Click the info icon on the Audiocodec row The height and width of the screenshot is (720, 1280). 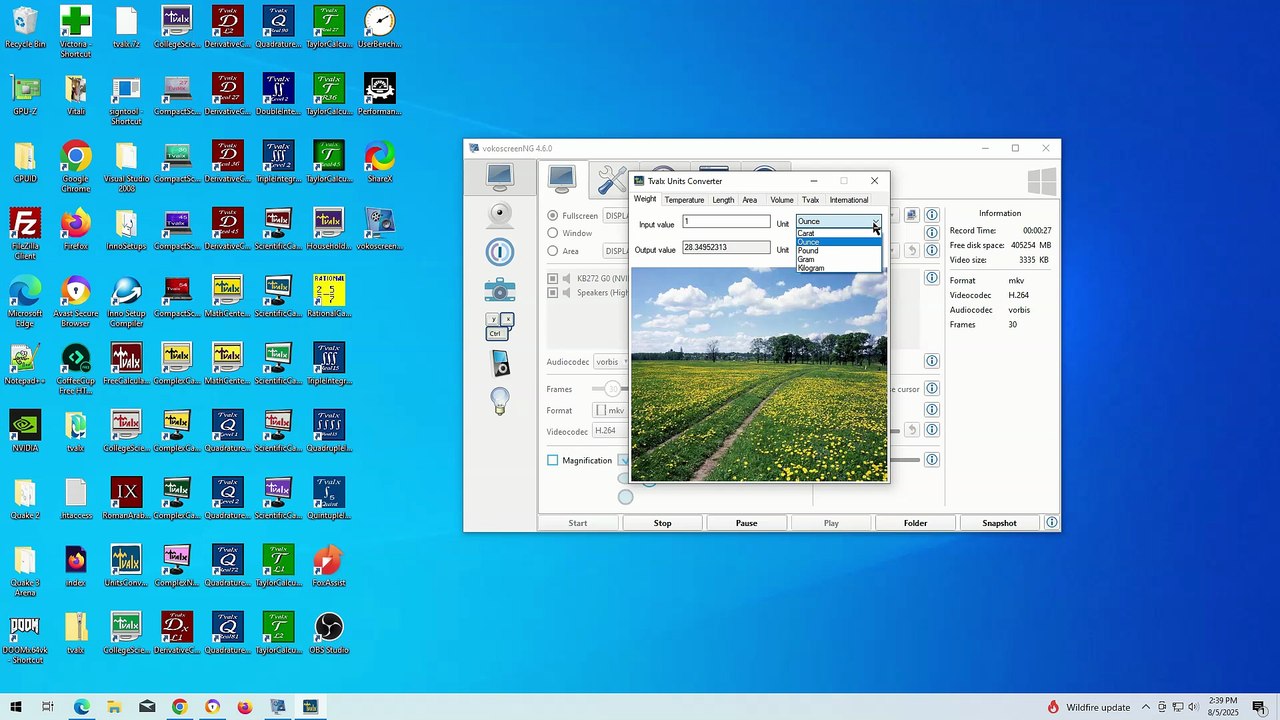[x=931, y=361]
